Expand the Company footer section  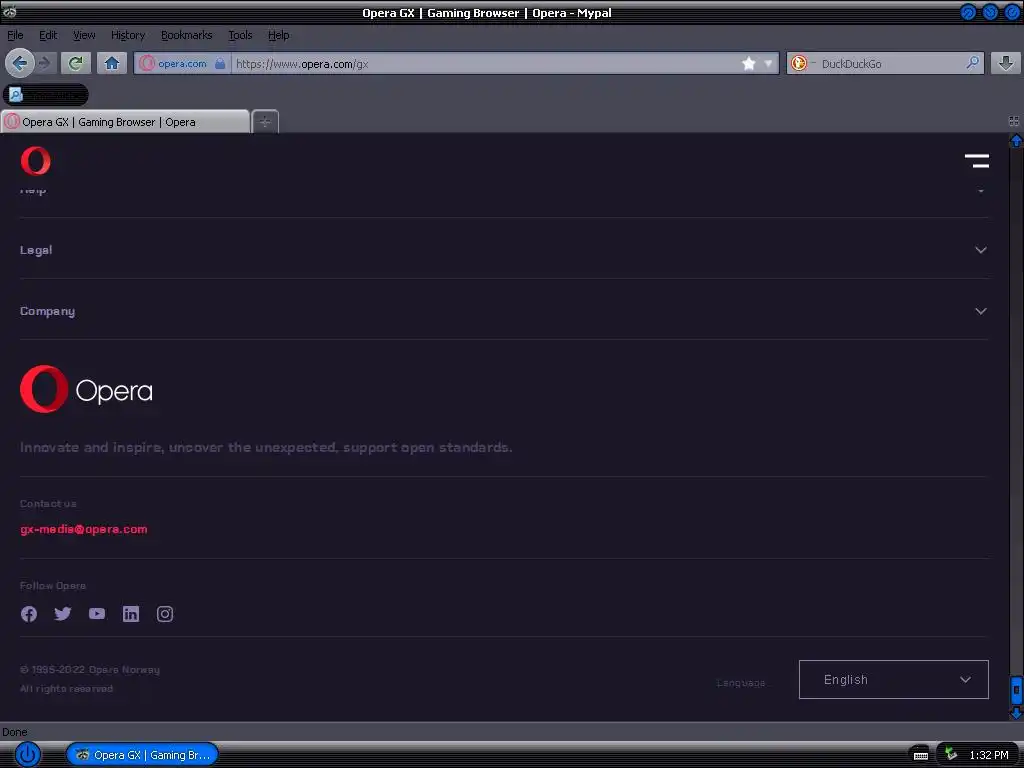pyautogui.click(x=504, y=312)
